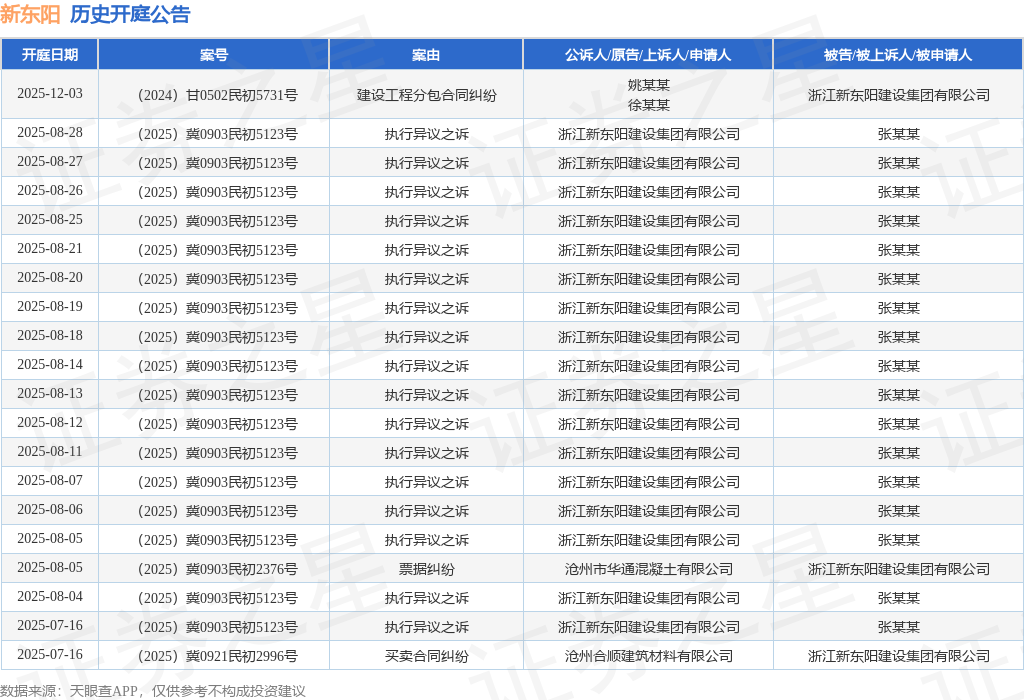Click 张某某 in the 2025-08-14 row
The width and height of the screenshot is (1024, 700).
point(899,366)
